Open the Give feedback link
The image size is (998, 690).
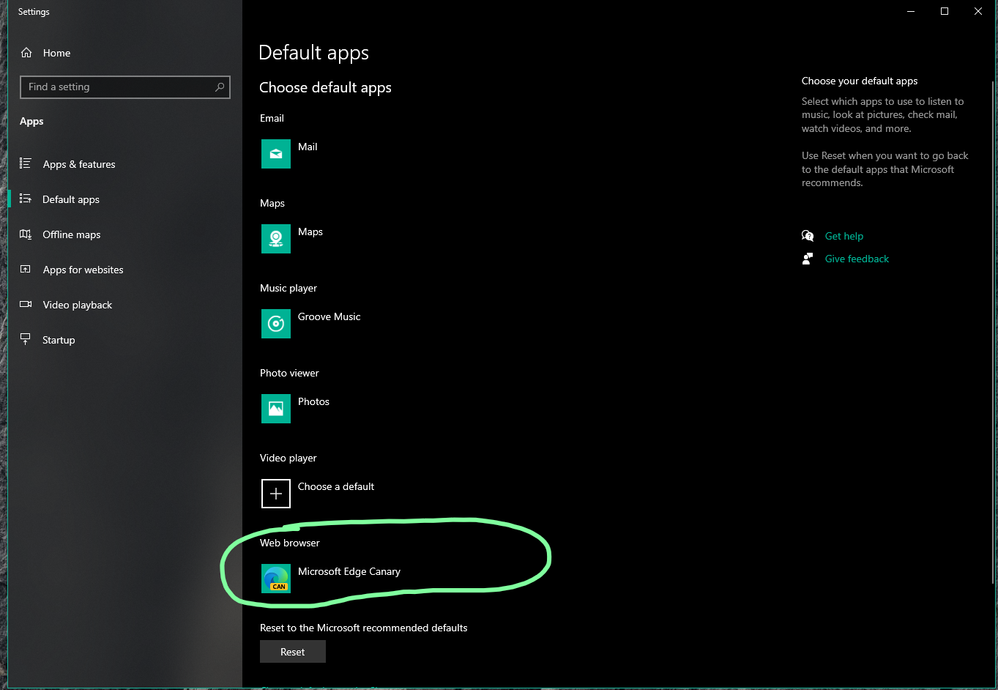[x=857, y=258]
